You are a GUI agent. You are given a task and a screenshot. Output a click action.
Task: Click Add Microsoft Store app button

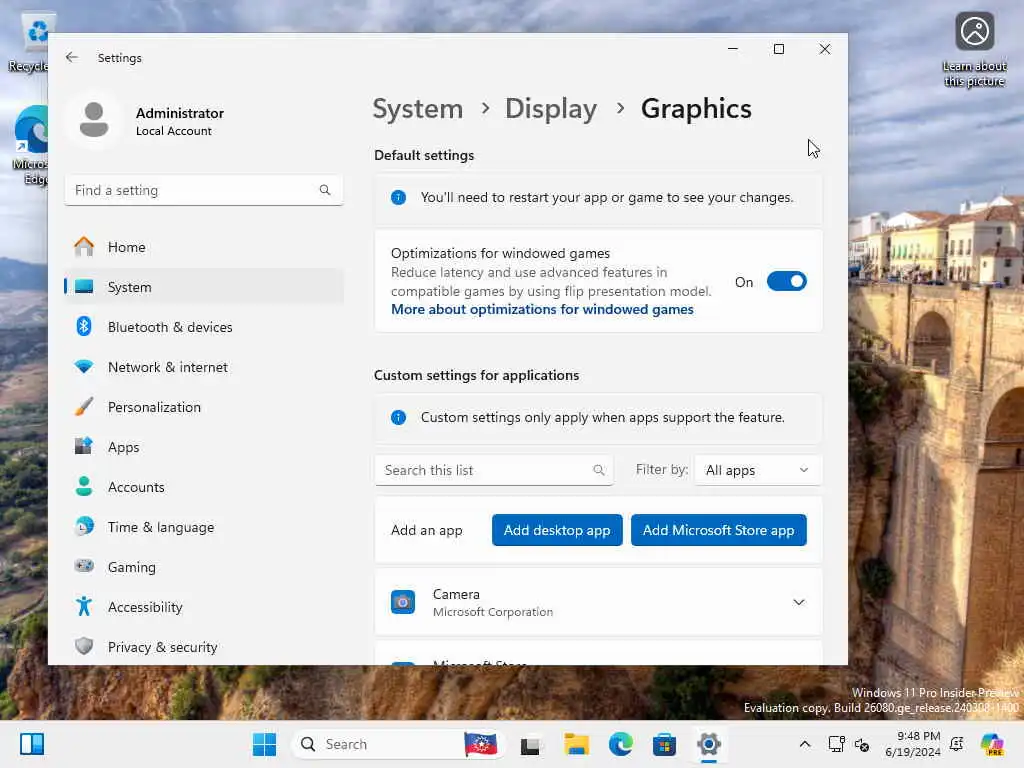click(x=718, y=530)
